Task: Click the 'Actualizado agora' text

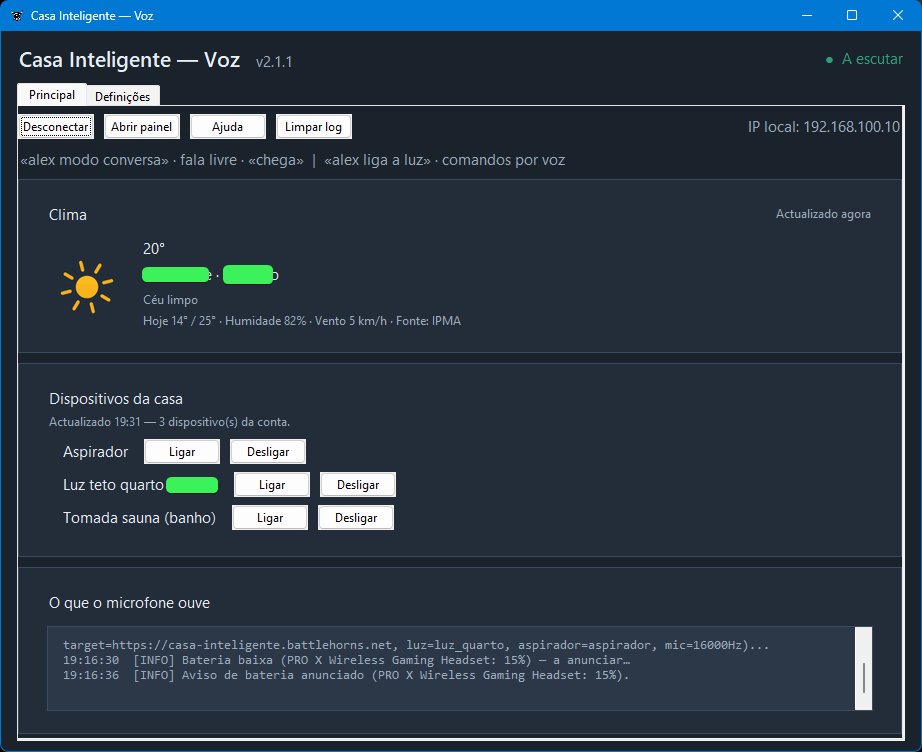Action: tap(823, 214)
